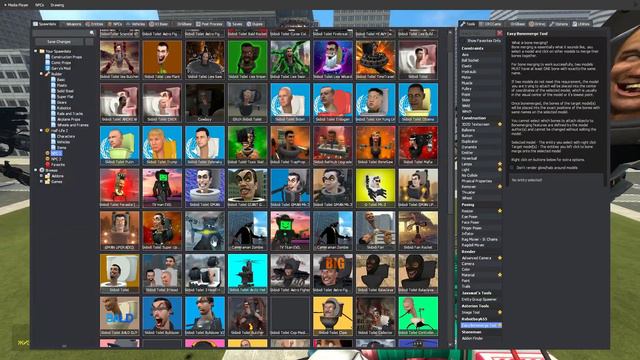Image resolution: width=640 pixels, height=360 pixels.
Task: Open the Favorite spawnlist entry
Action: [x=58, y=164]
